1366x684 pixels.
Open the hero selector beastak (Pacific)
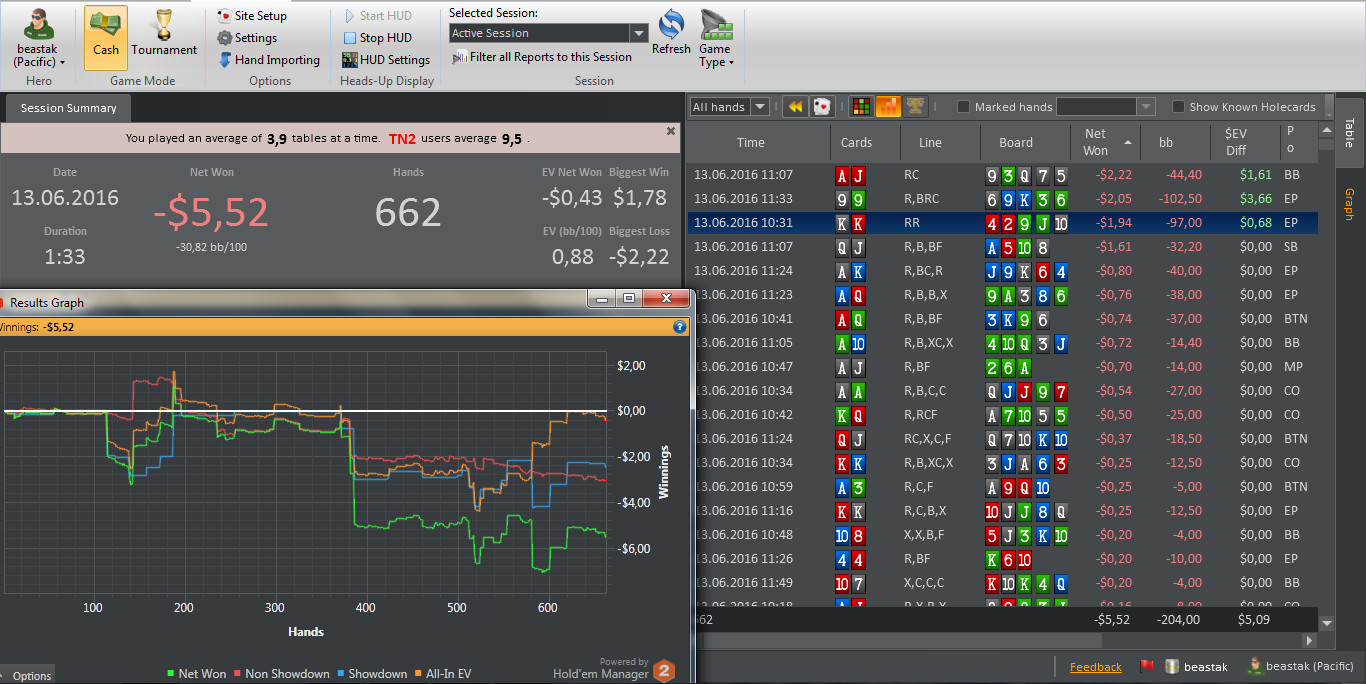coord(40,38)
